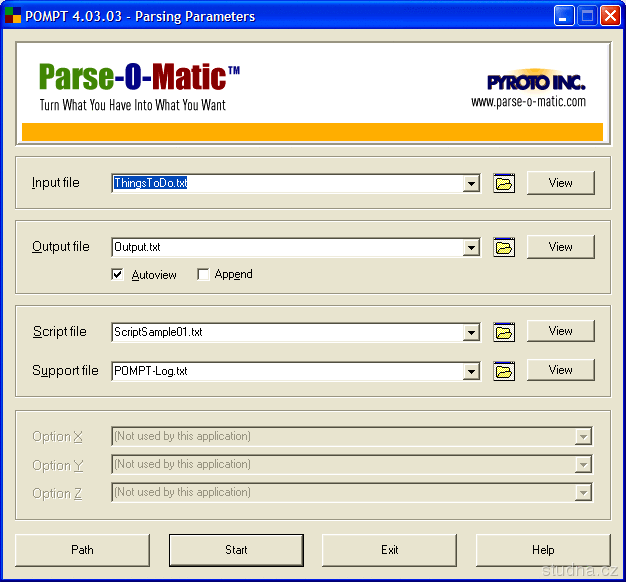Expand the Output file dropdown list
The height and width of the screenshot is (582, 626).
pyautogui.click(x=471, y=247)
